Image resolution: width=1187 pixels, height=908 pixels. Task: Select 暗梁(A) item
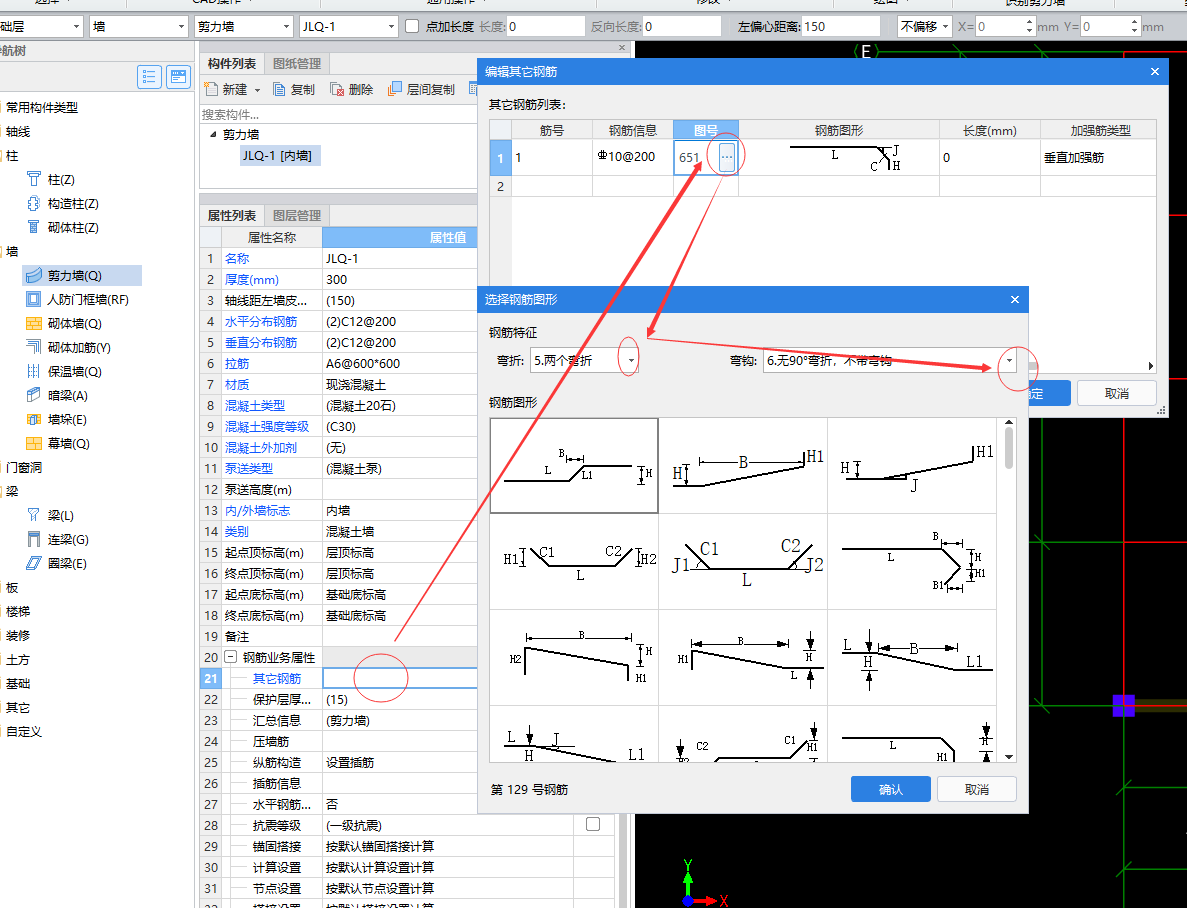[x=67, y=395]
